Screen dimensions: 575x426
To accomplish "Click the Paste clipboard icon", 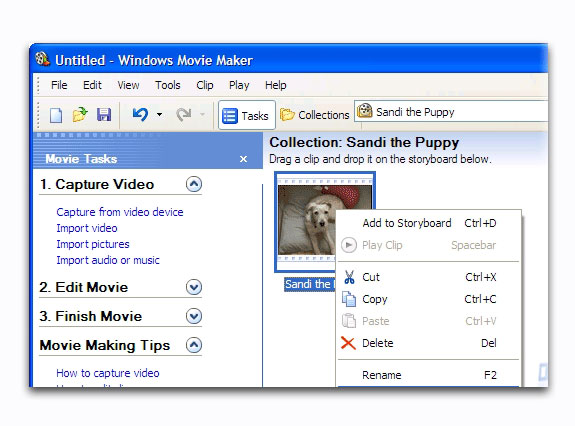I will pyautogui.click(x=349, y=321).
